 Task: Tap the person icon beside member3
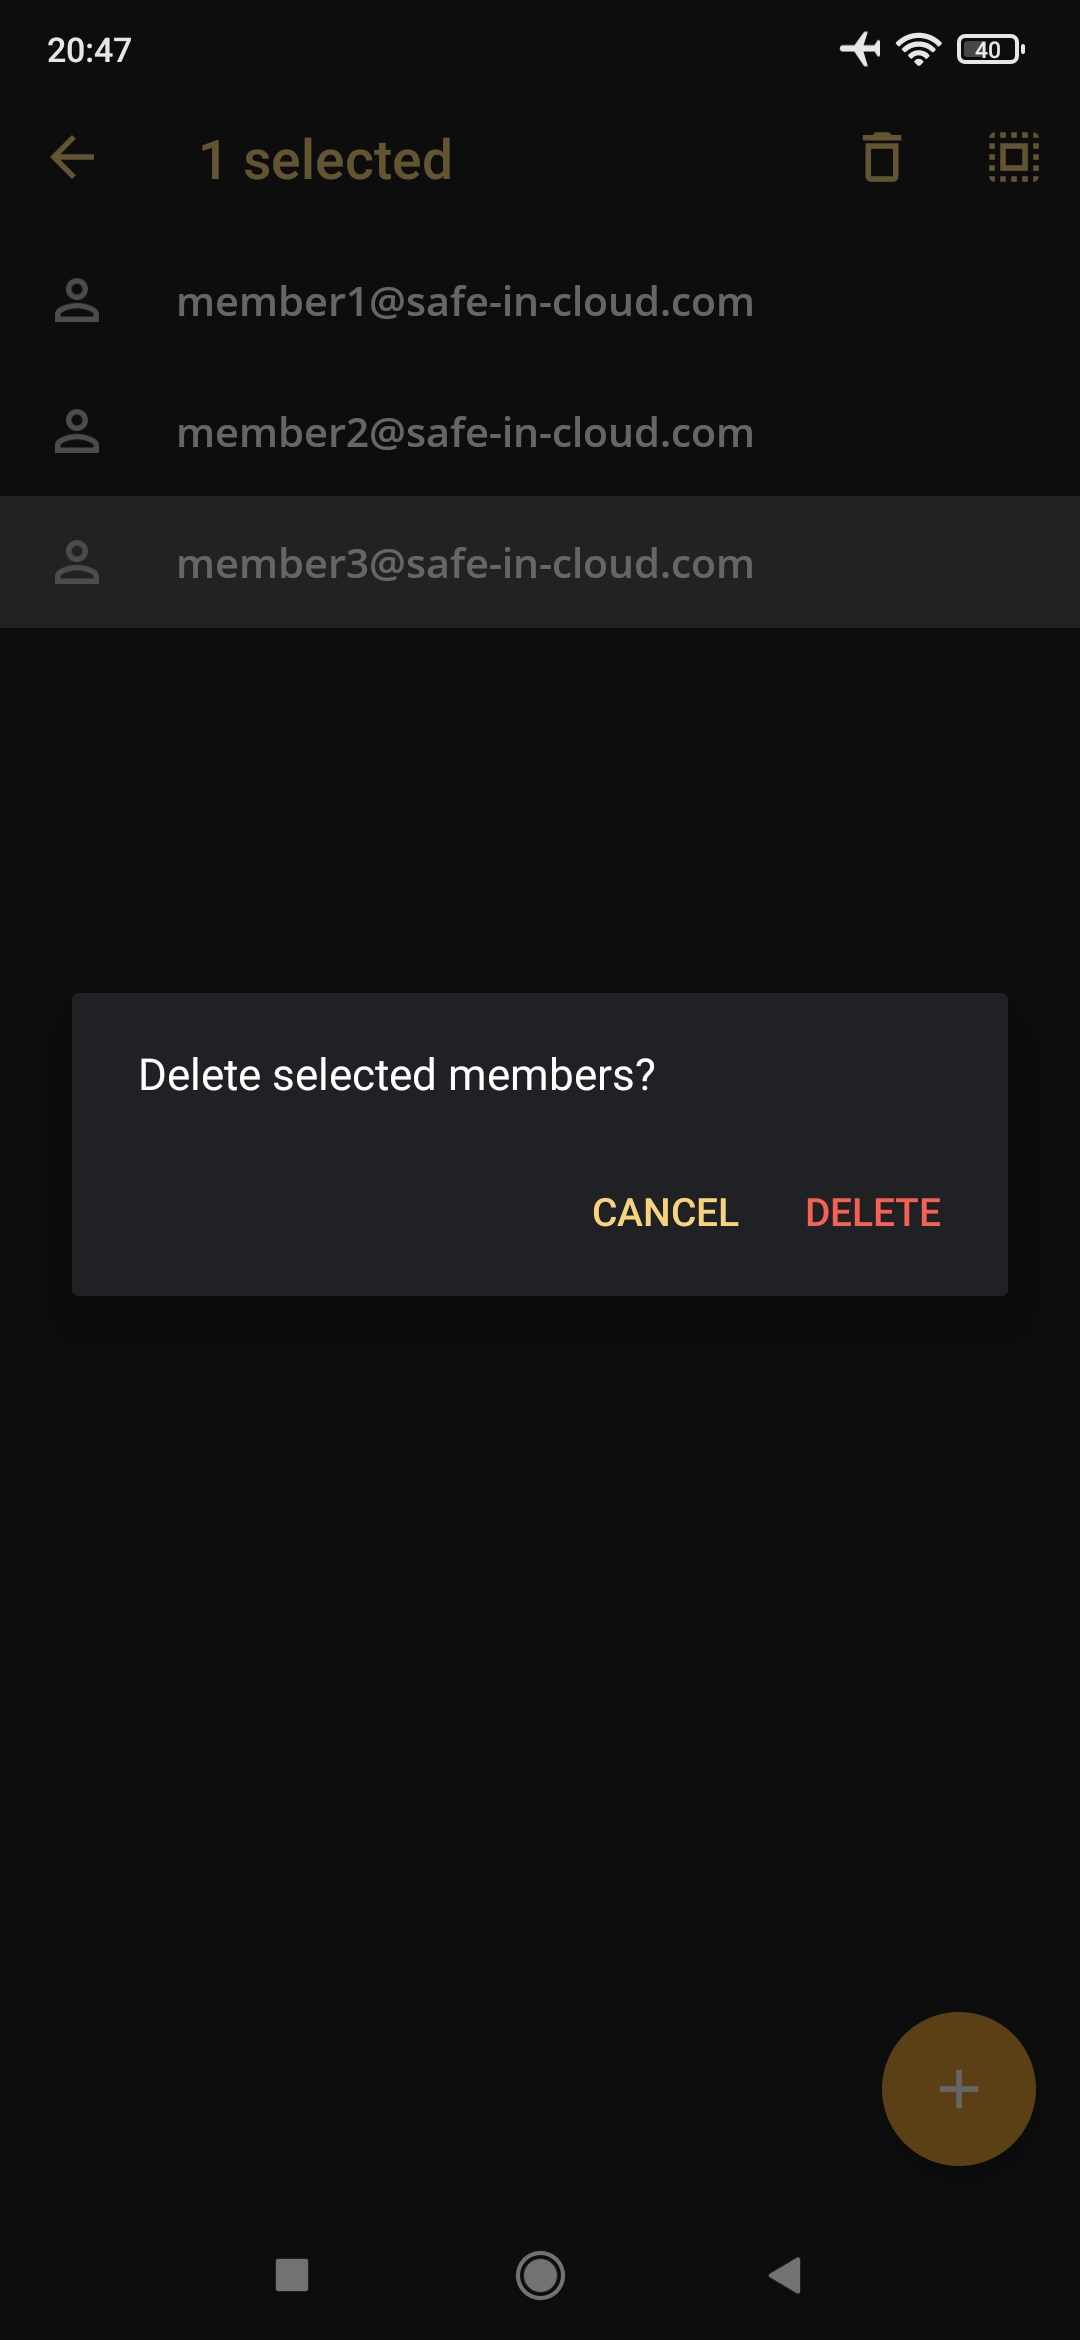[77, 563]
